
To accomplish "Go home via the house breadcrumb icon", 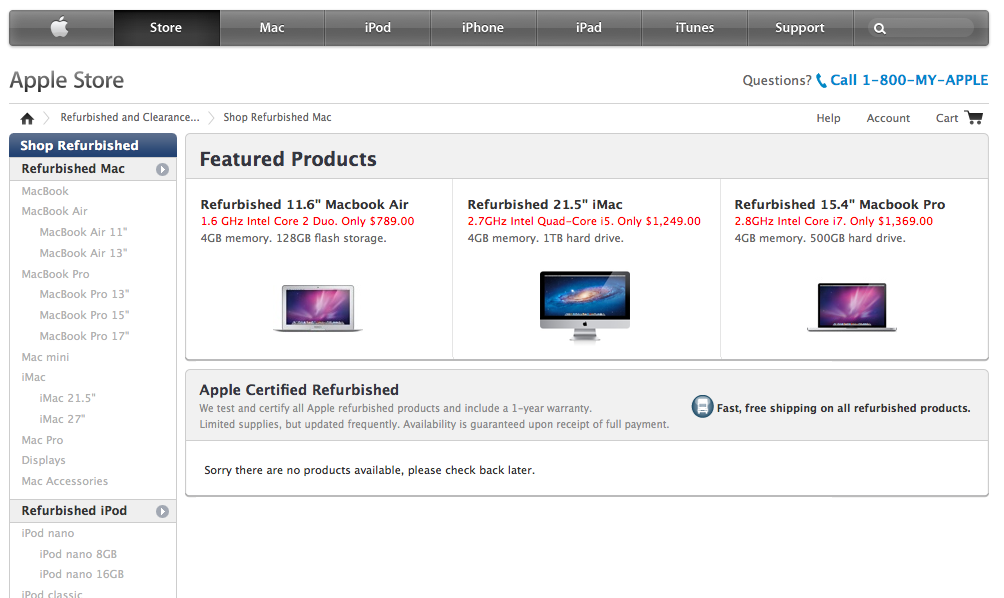I will pos(27,118).
